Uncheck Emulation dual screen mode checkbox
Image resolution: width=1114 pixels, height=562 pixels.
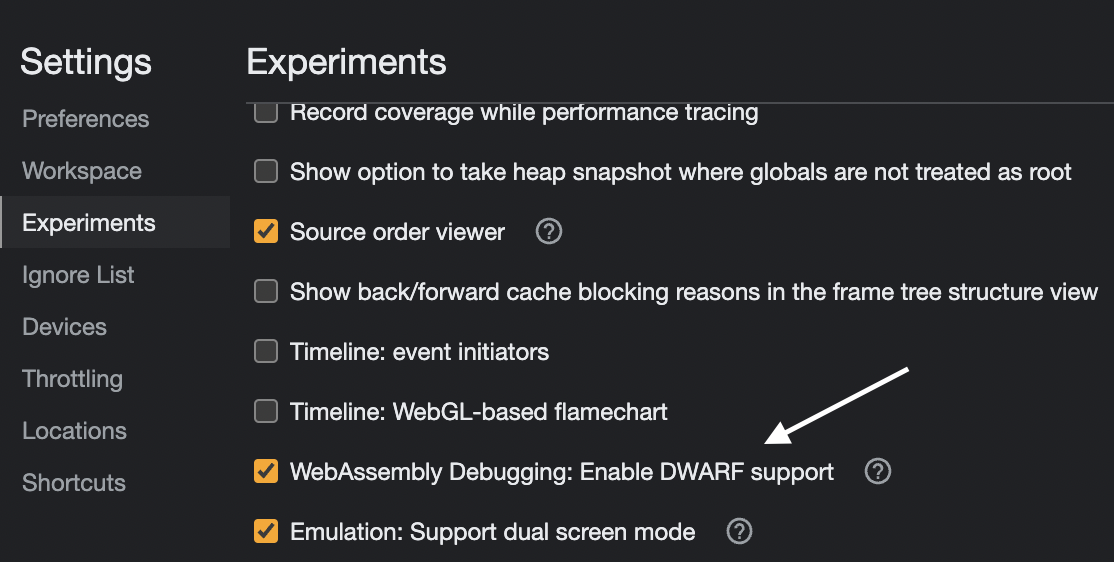(x=265, y=531)
